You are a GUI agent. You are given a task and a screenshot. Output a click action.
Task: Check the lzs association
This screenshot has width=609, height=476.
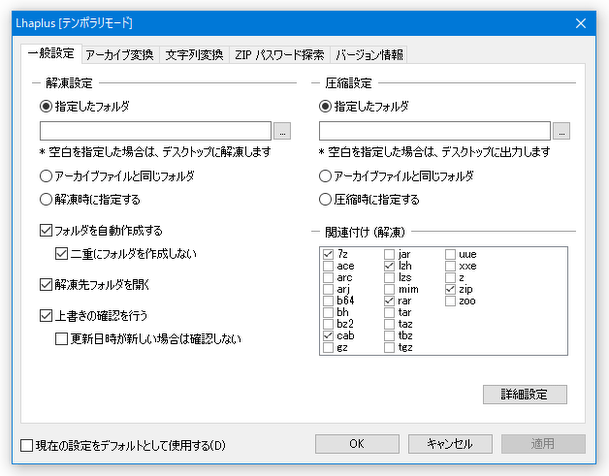389,278
